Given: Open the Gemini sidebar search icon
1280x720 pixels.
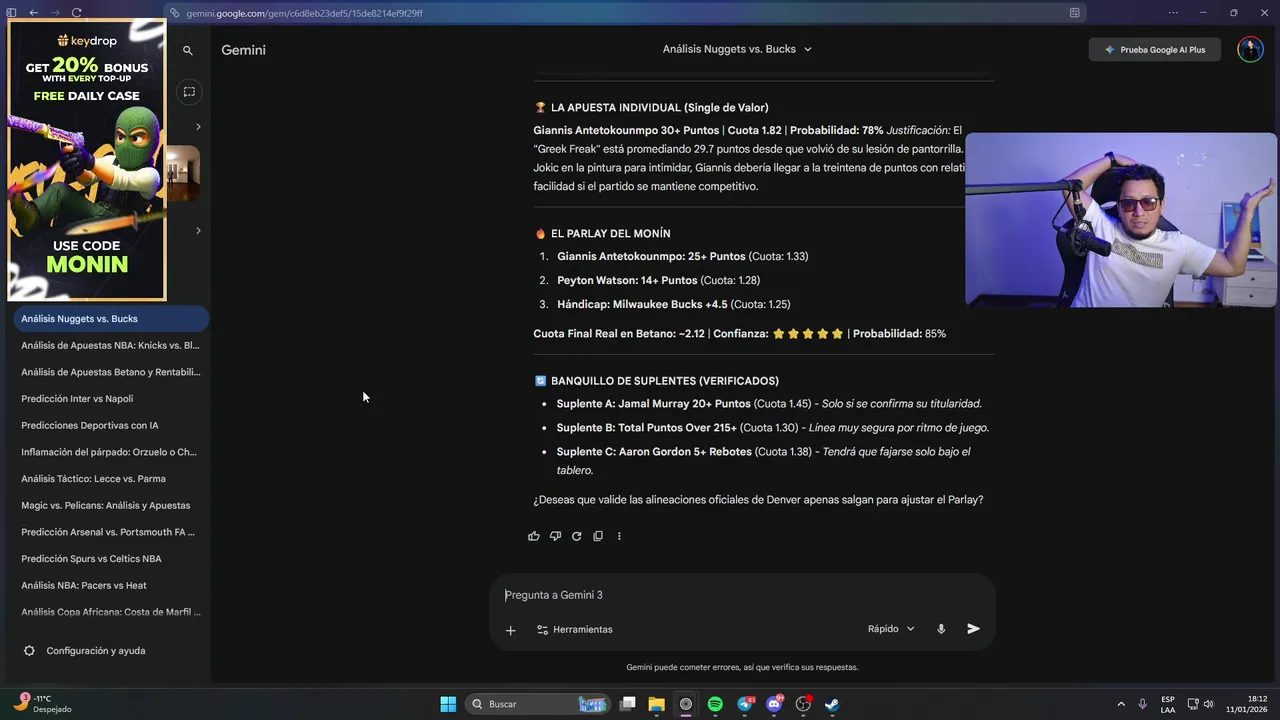Looking at the screenshot, I should point(187,50).
